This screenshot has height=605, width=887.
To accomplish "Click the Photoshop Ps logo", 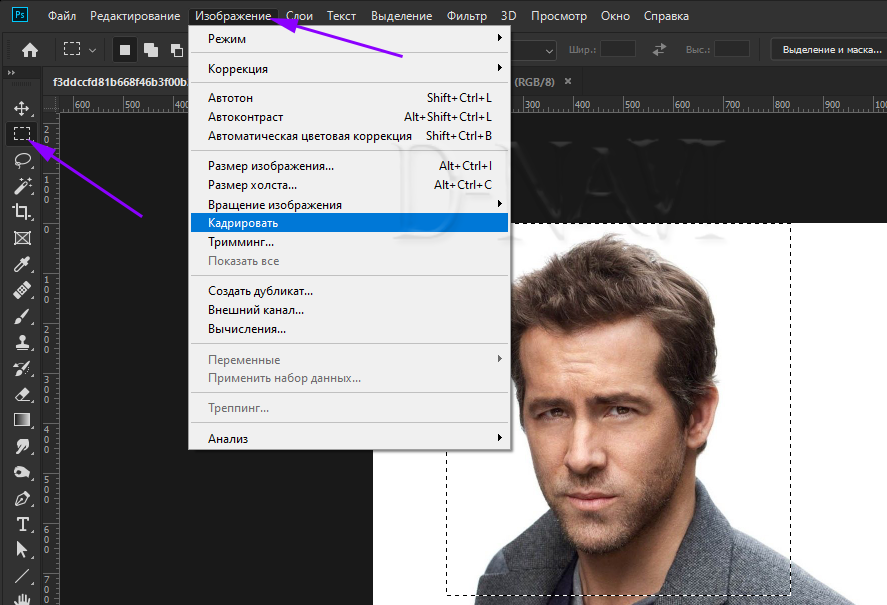I will pos(20,15).
